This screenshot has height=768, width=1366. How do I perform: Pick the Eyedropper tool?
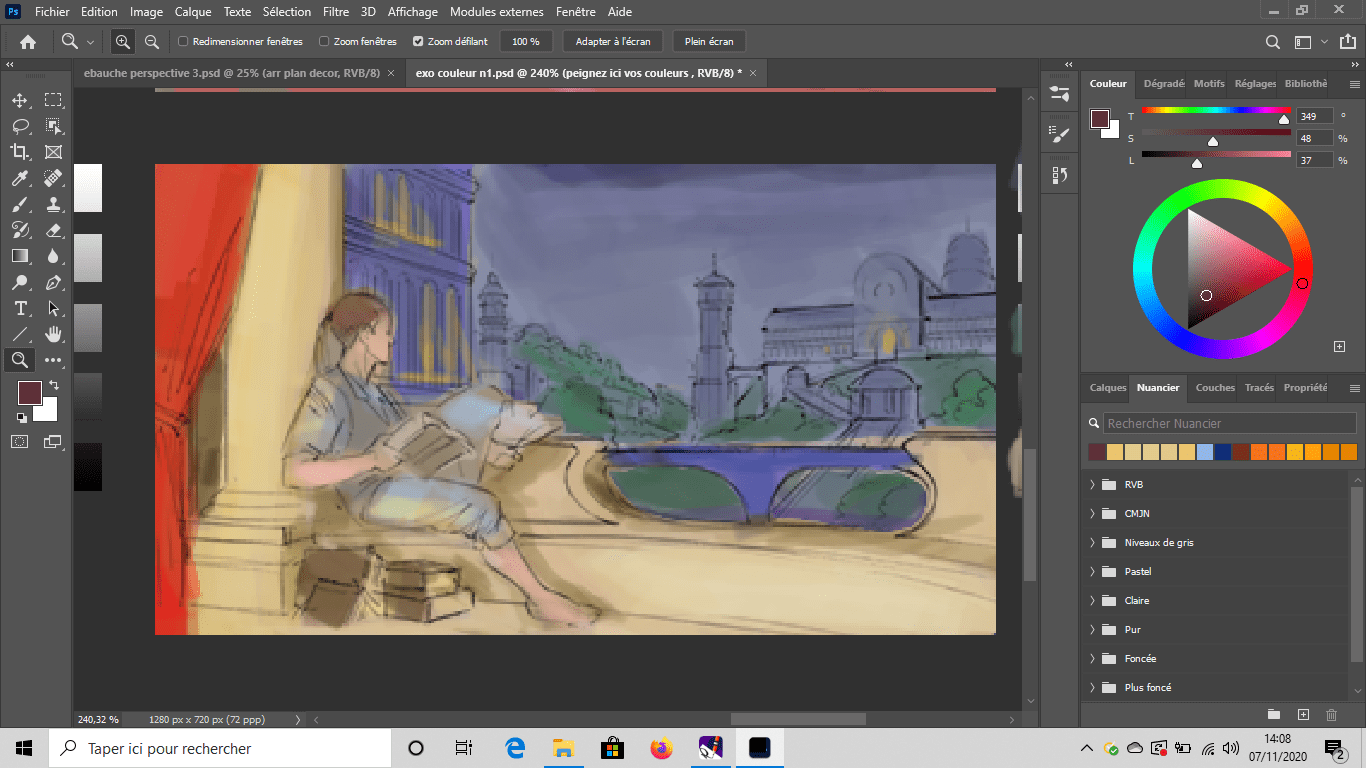pyautogui.click(x=20, y=178)
